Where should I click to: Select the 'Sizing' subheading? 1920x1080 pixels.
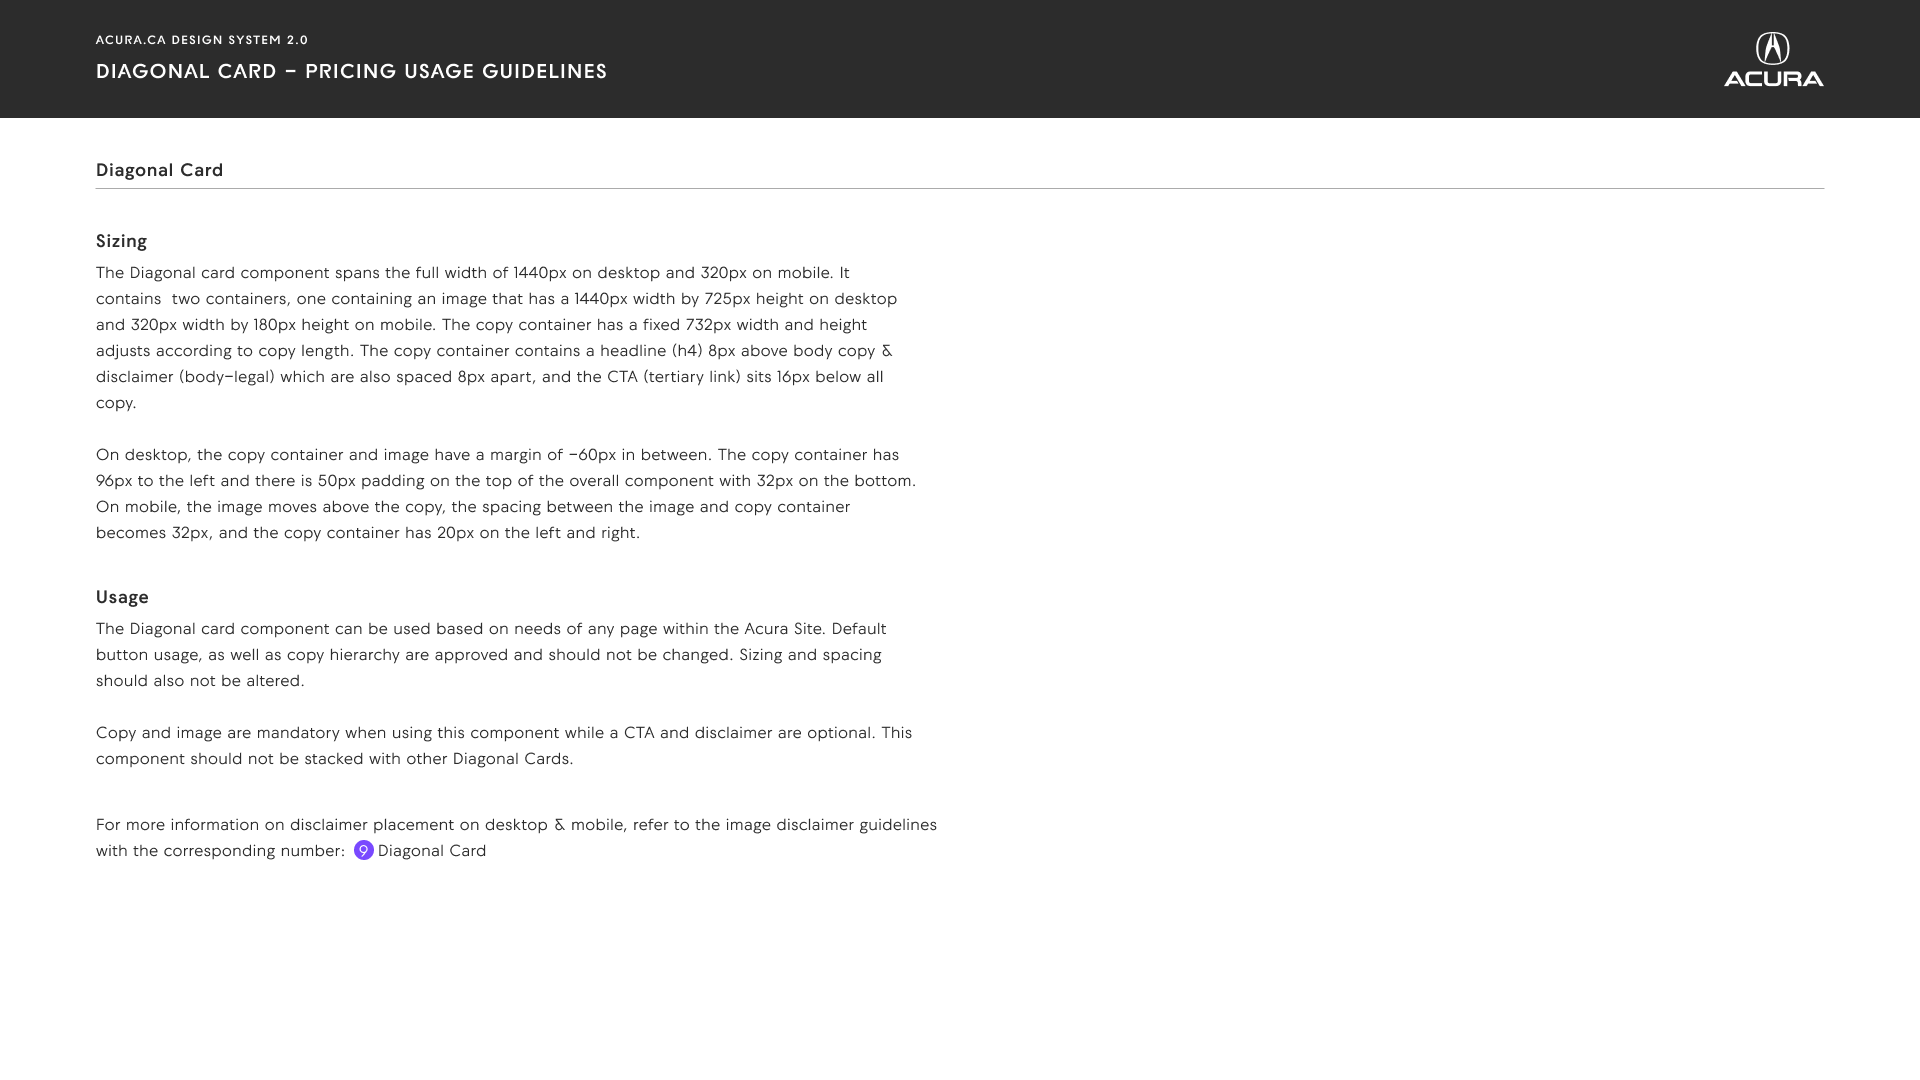tap(121, 241)
